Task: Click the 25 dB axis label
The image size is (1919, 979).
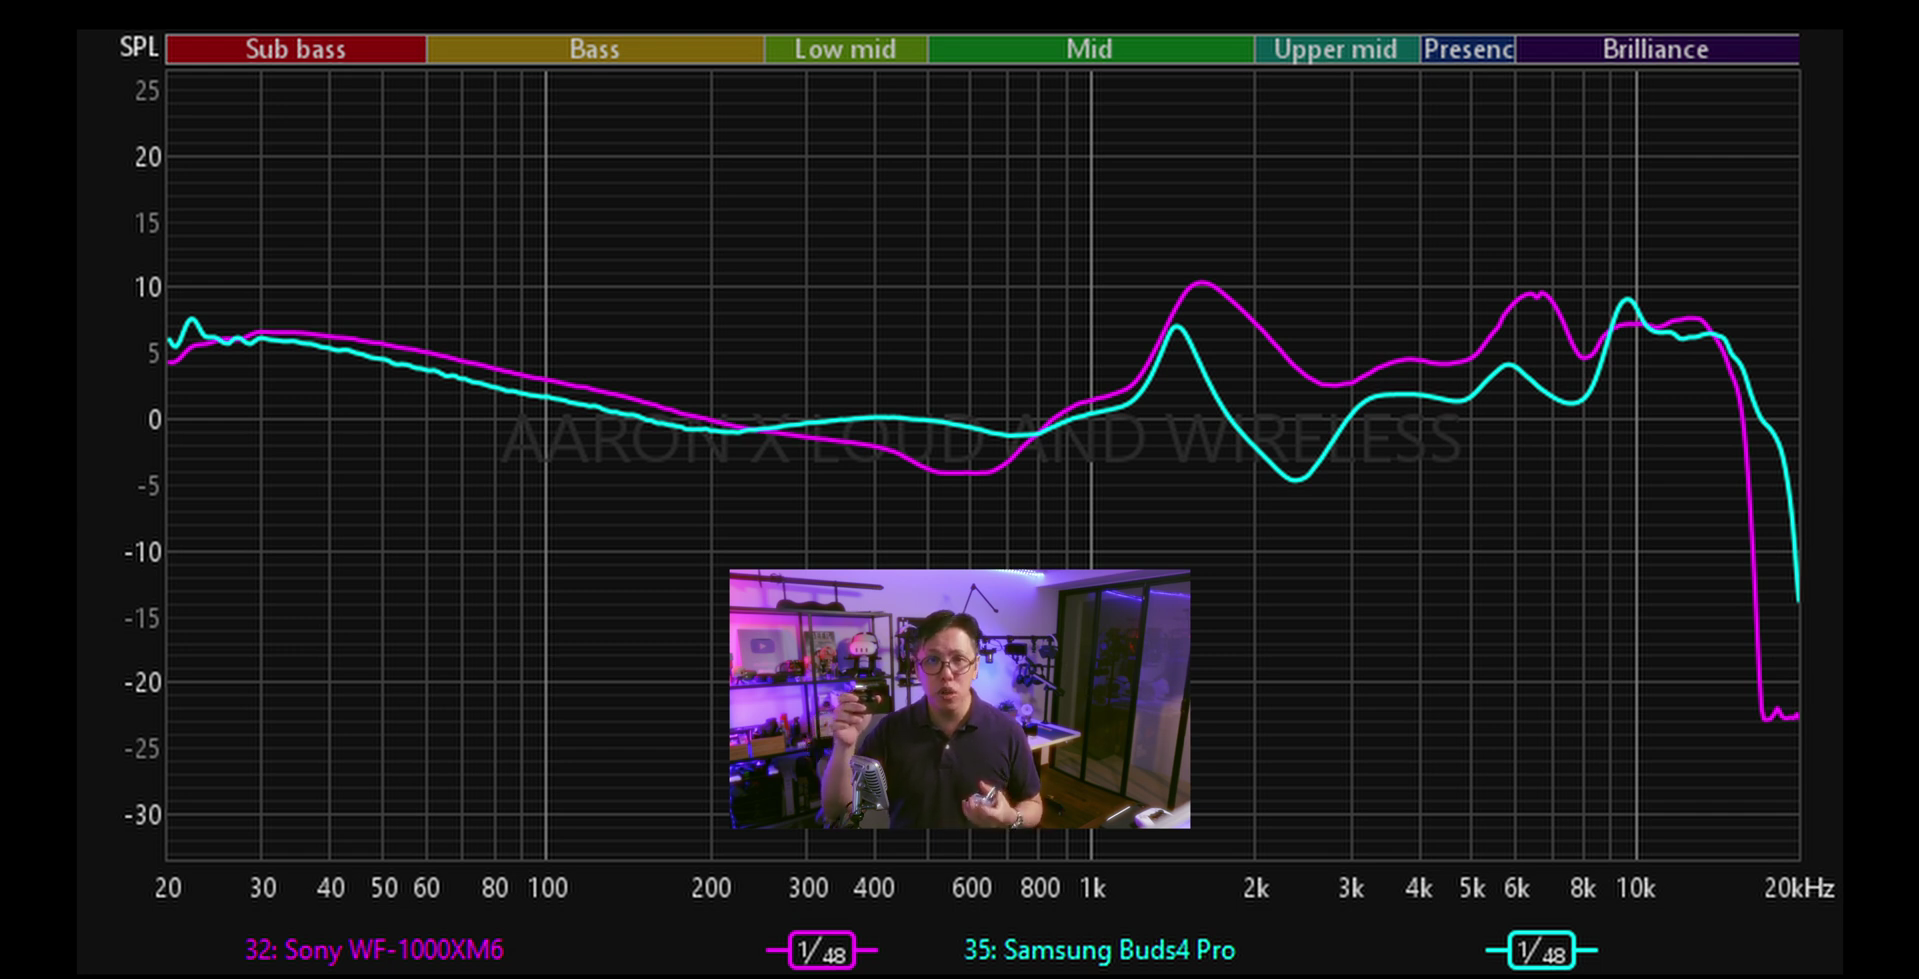Action: pos(147,91)
